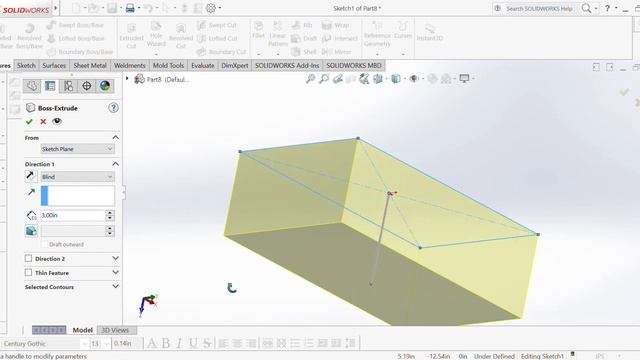Enable the Direction 2 checkbox

tap(28, 258)
